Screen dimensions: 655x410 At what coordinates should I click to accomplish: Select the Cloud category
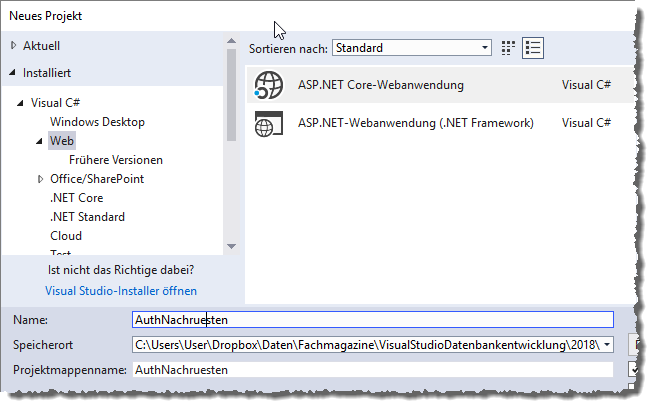[66, 236]
